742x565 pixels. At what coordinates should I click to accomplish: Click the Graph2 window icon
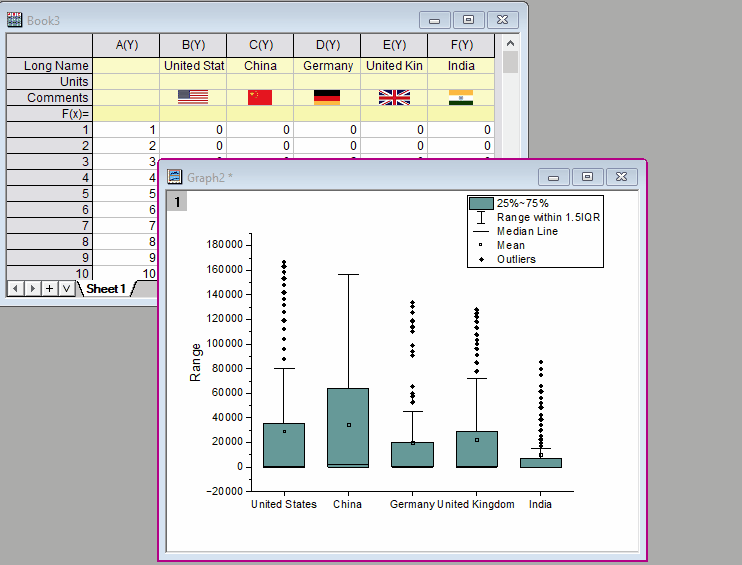[175, 177]
